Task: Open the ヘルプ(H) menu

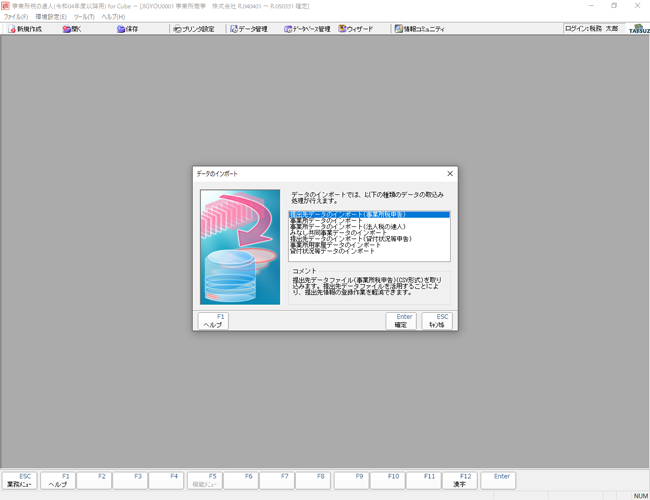Action: click(113, 17)
